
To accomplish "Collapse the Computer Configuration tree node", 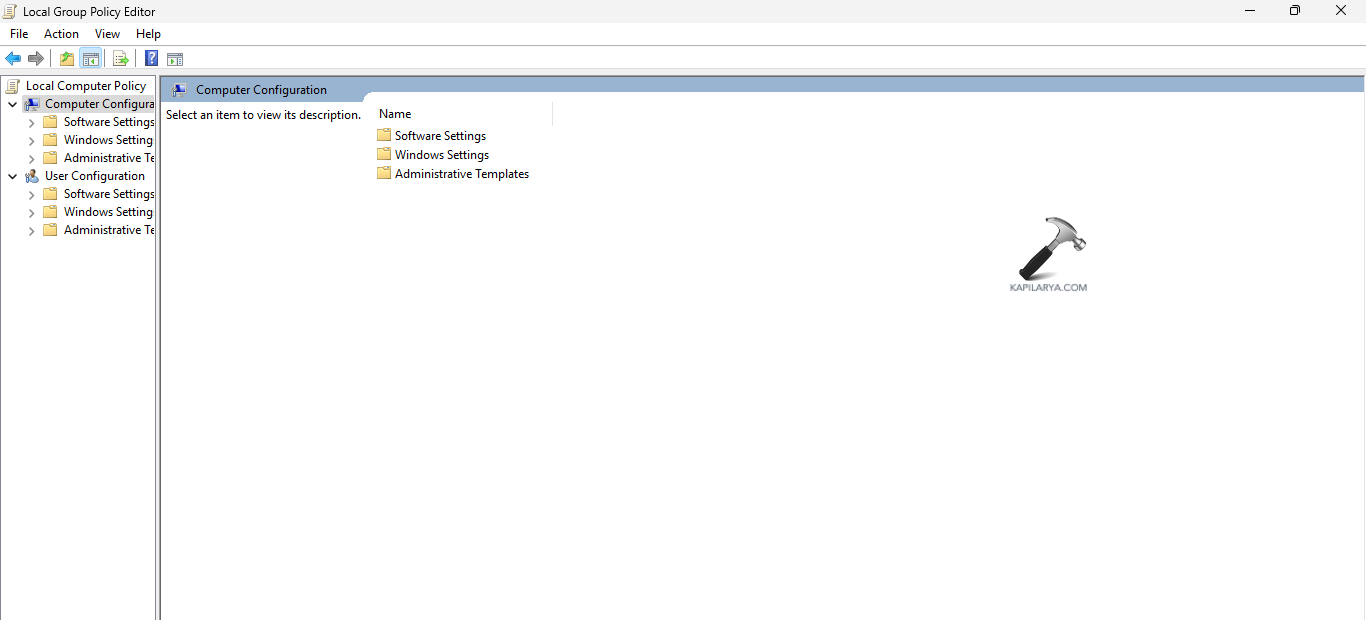I will click(12, 104).
